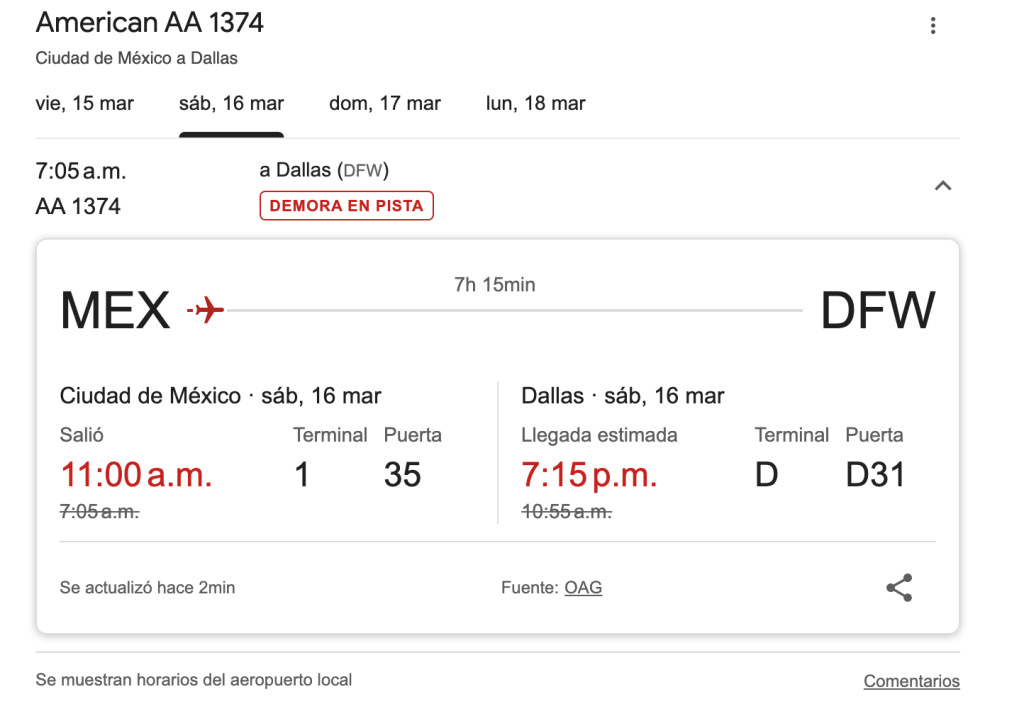Open the "lun, 18 mar" tab

(x=534, y=103)
